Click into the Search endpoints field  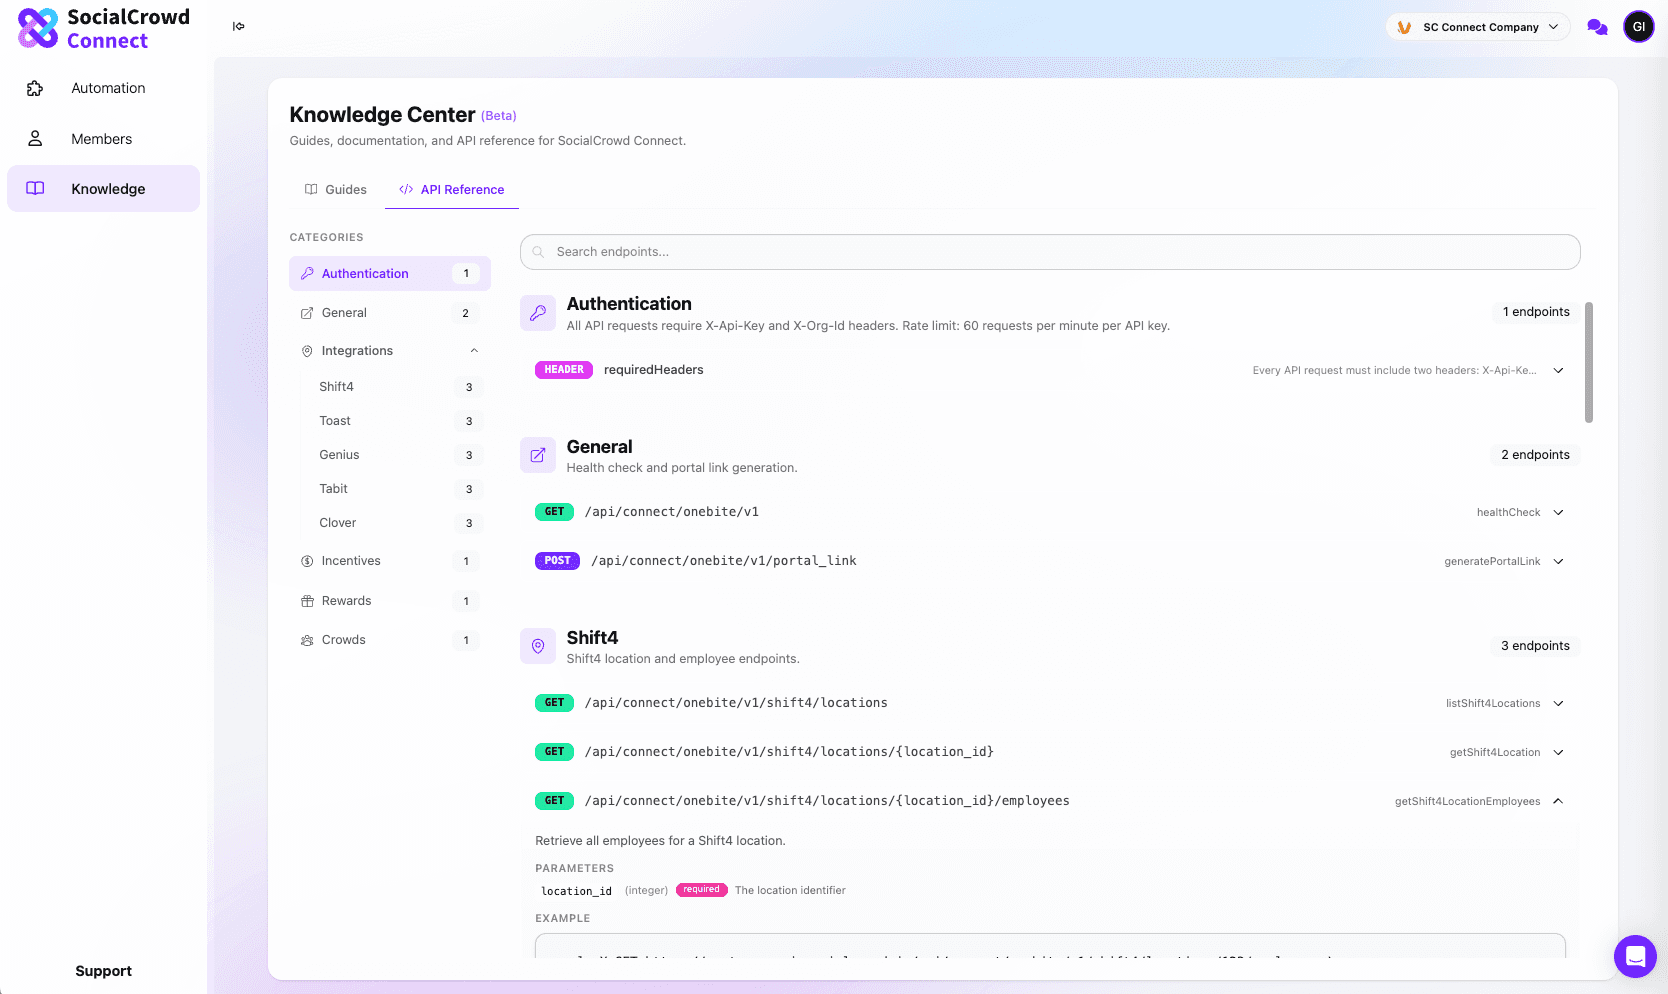click(1050, 252)
